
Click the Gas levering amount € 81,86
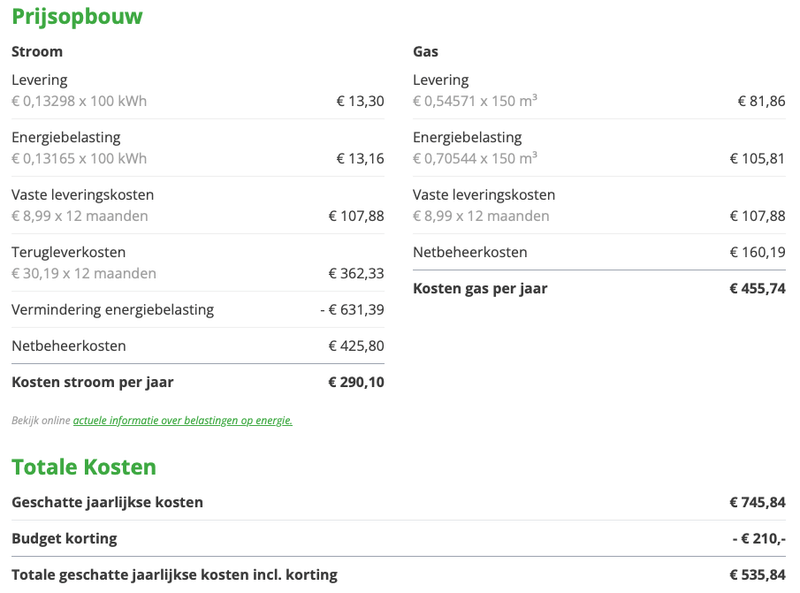(761, 101)
